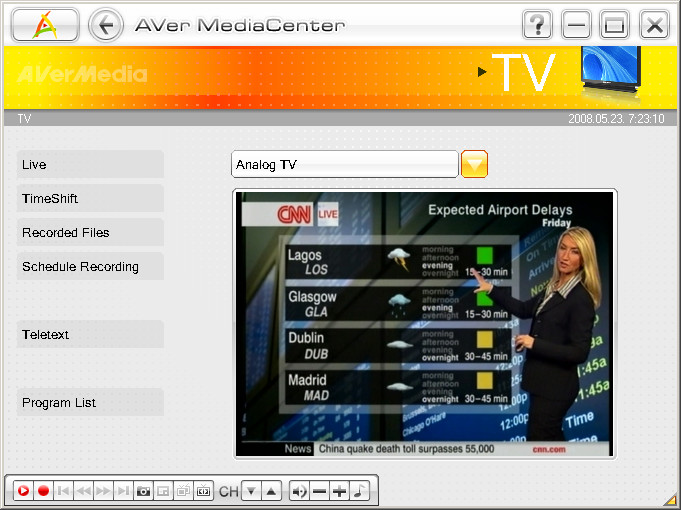Click the Analog TV source field
Image resolution: width=681 pixels, height=510 pixels.
click(x=345, y=164)
